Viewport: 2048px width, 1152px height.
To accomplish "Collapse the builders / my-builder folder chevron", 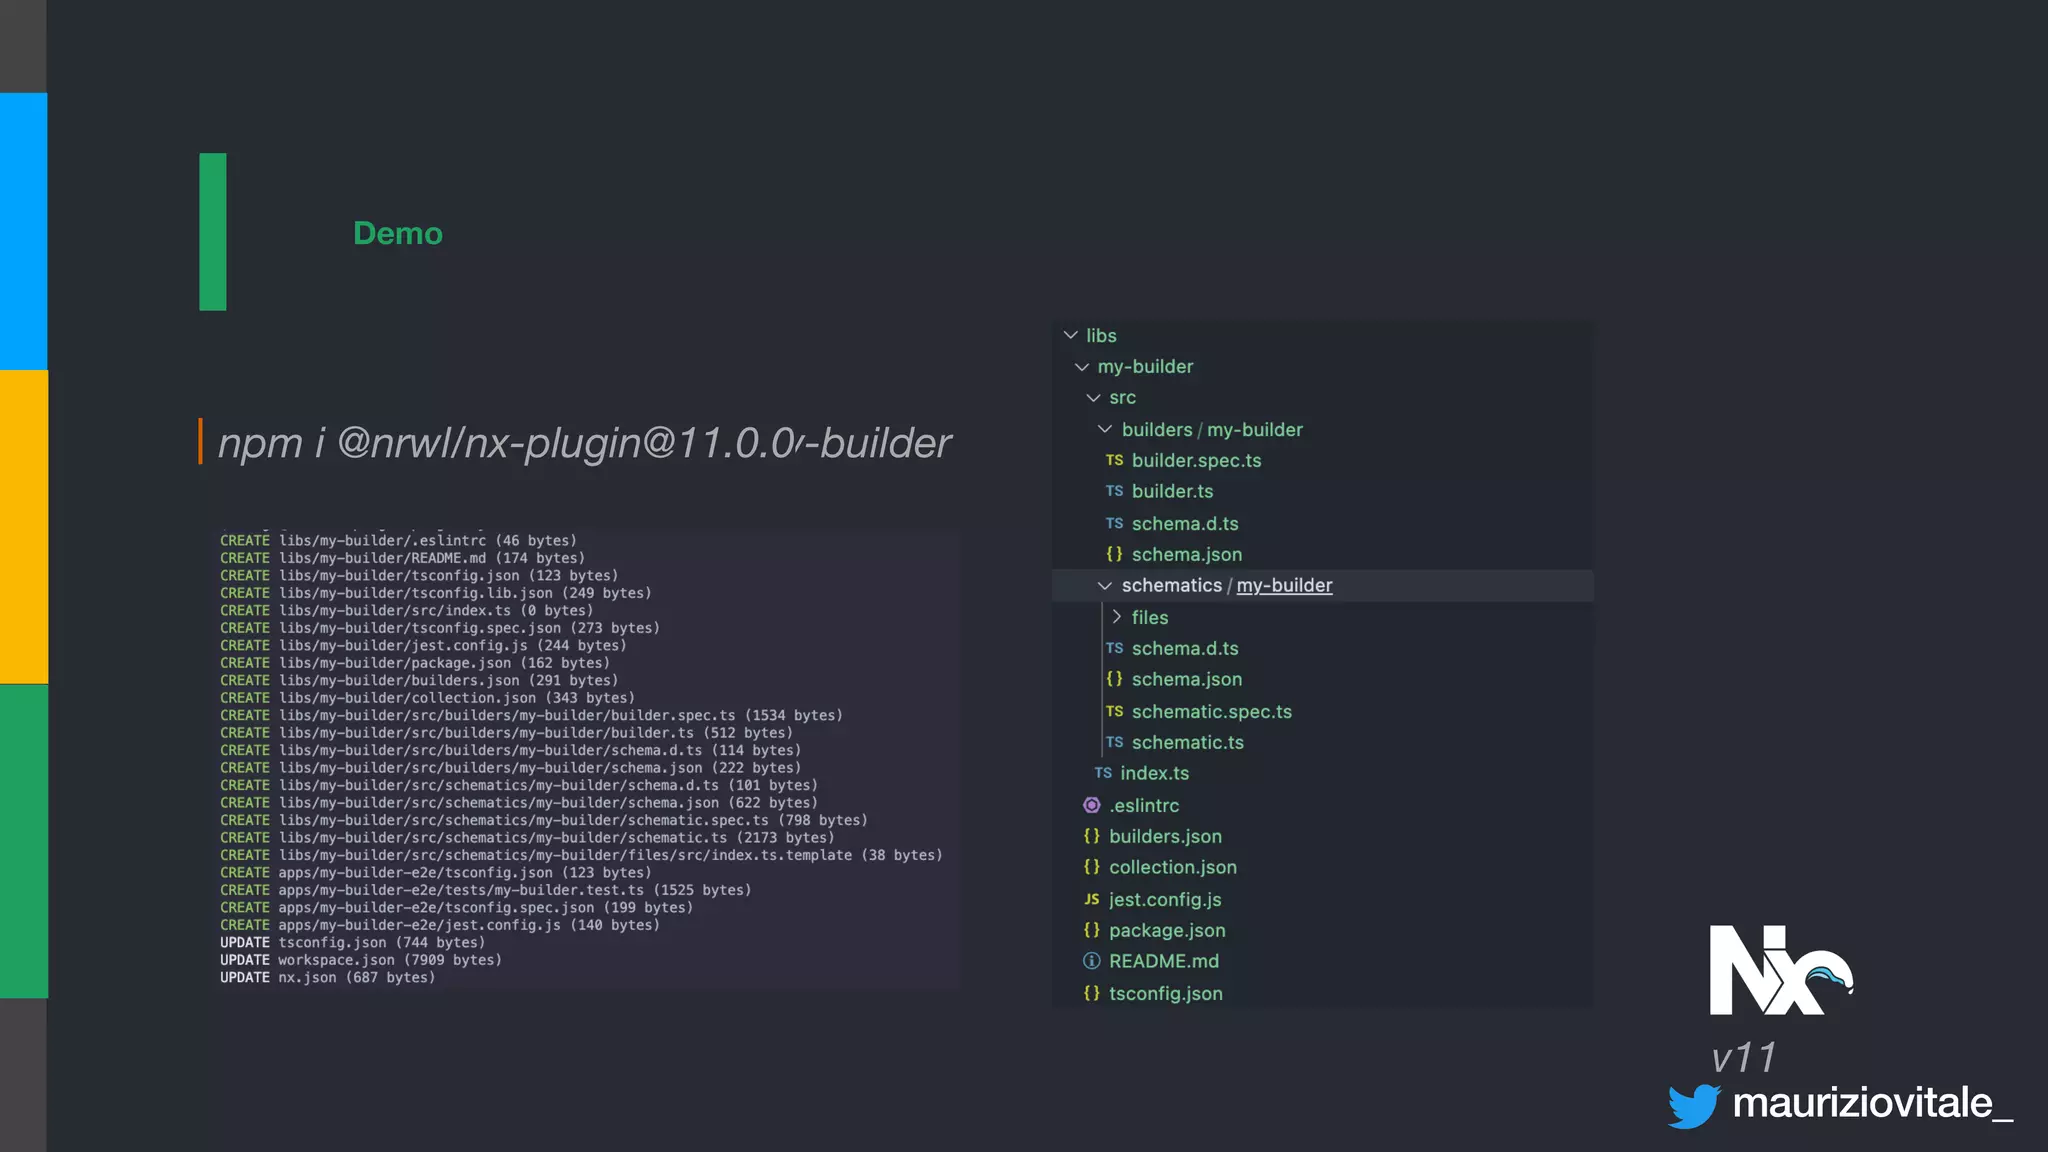I will coord(1105,429).
